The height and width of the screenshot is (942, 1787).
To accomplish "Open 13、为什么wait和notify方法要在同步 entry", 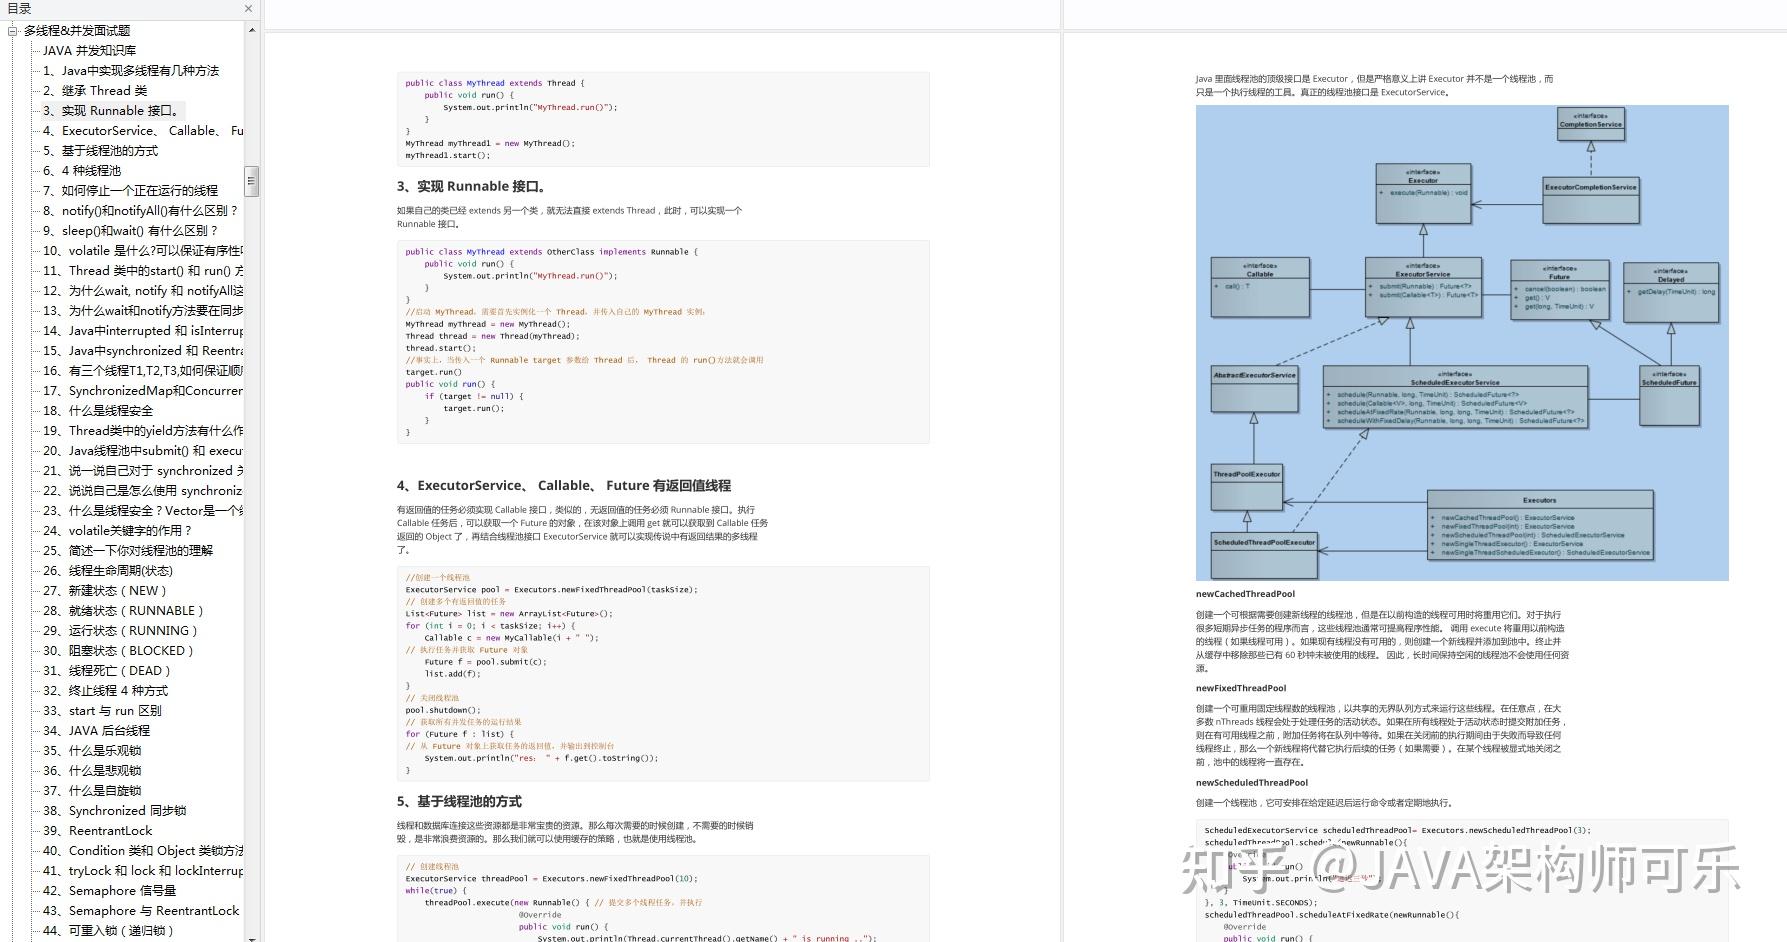I will 142,311.
